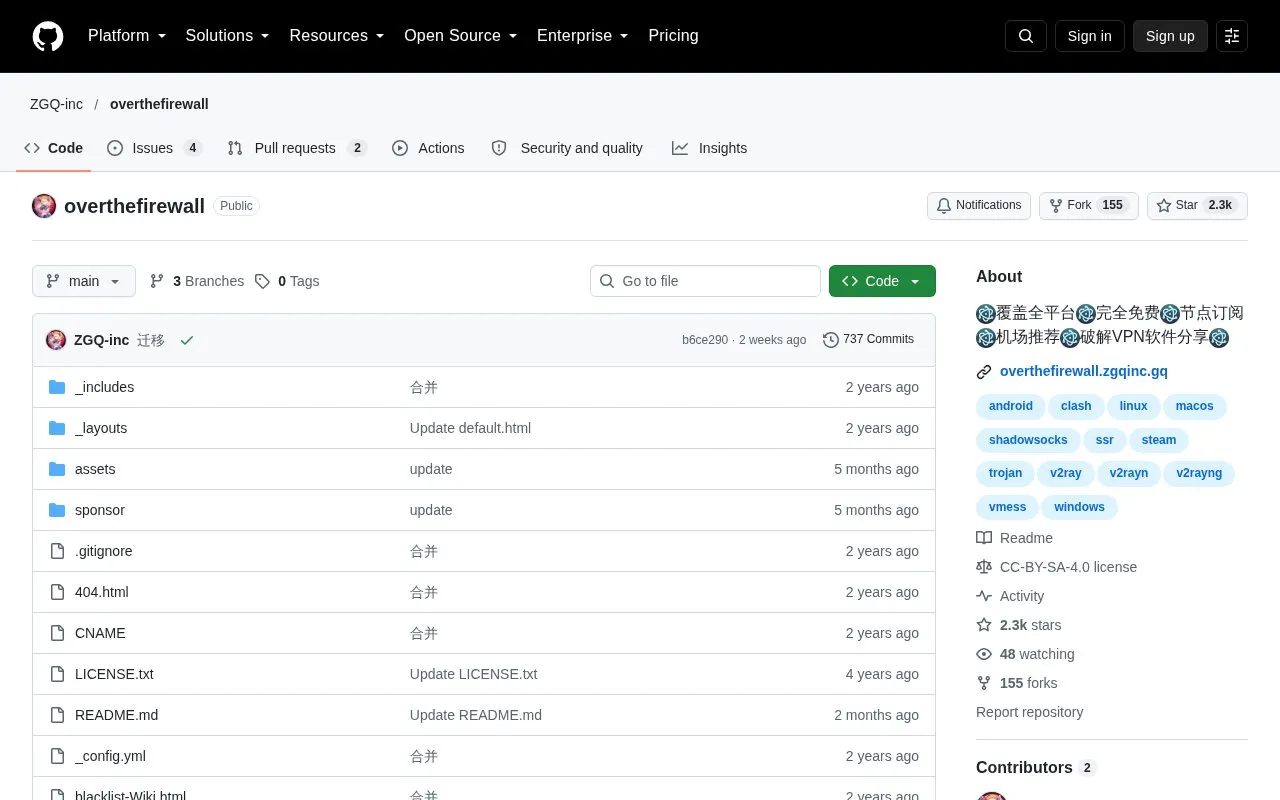Click the Go to file search field
1280x800 pixels.
[x=705, y=281]
